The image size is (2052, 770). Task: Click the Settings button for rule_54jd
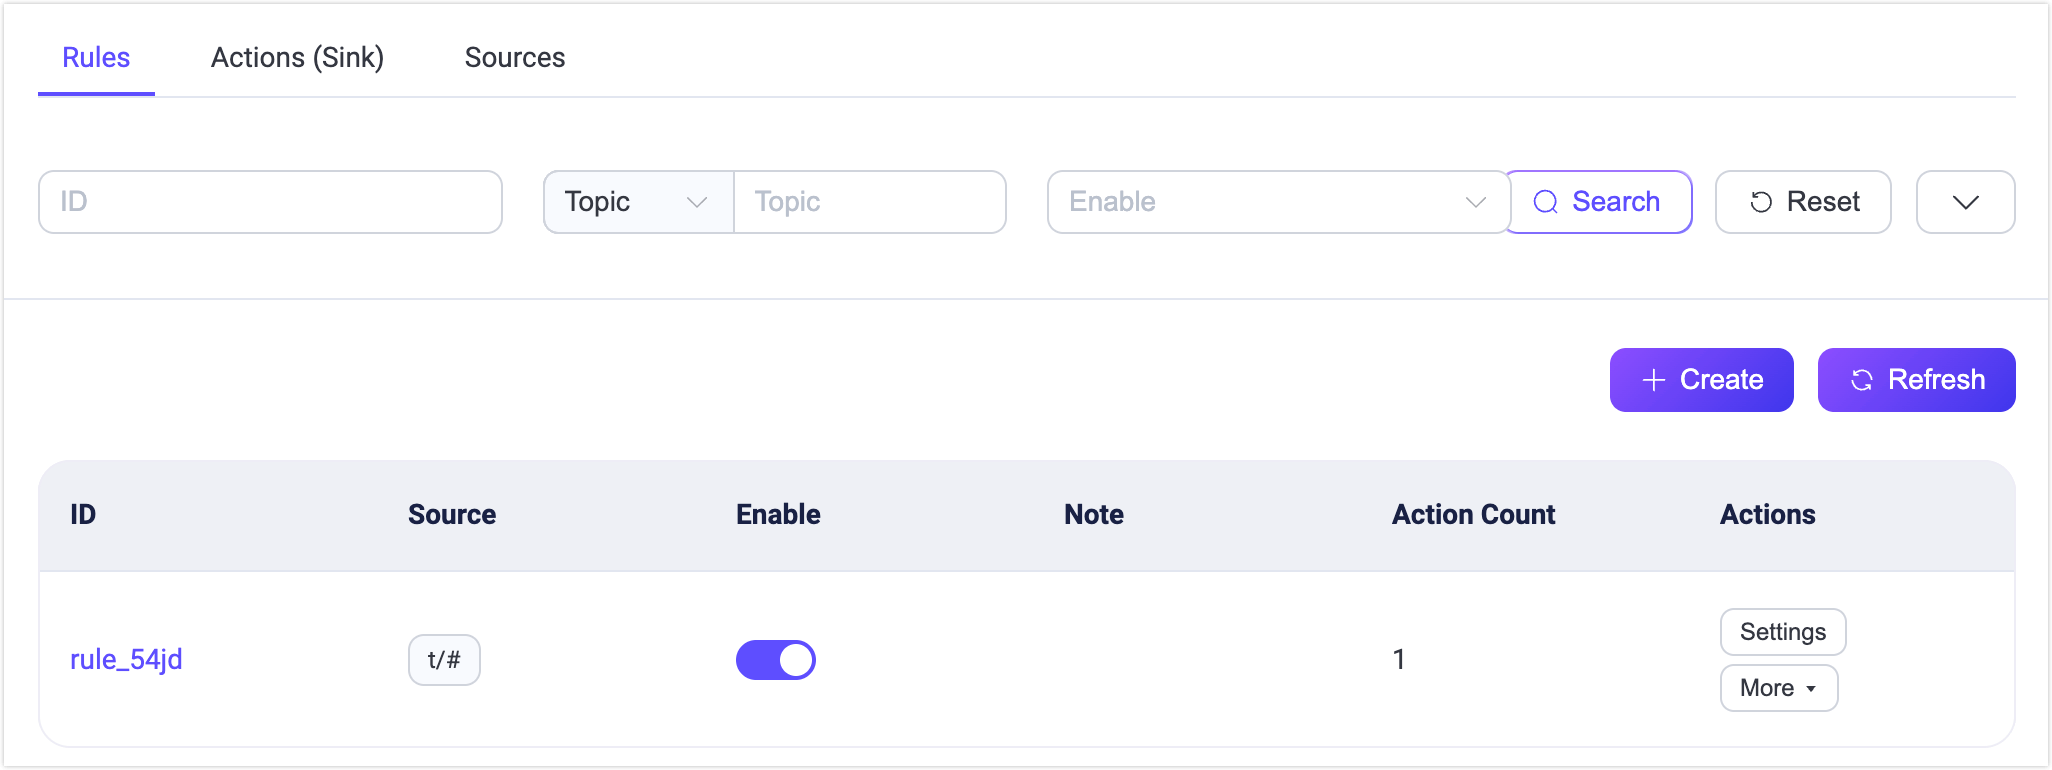pyautogui.click(x=1782, y=632)
